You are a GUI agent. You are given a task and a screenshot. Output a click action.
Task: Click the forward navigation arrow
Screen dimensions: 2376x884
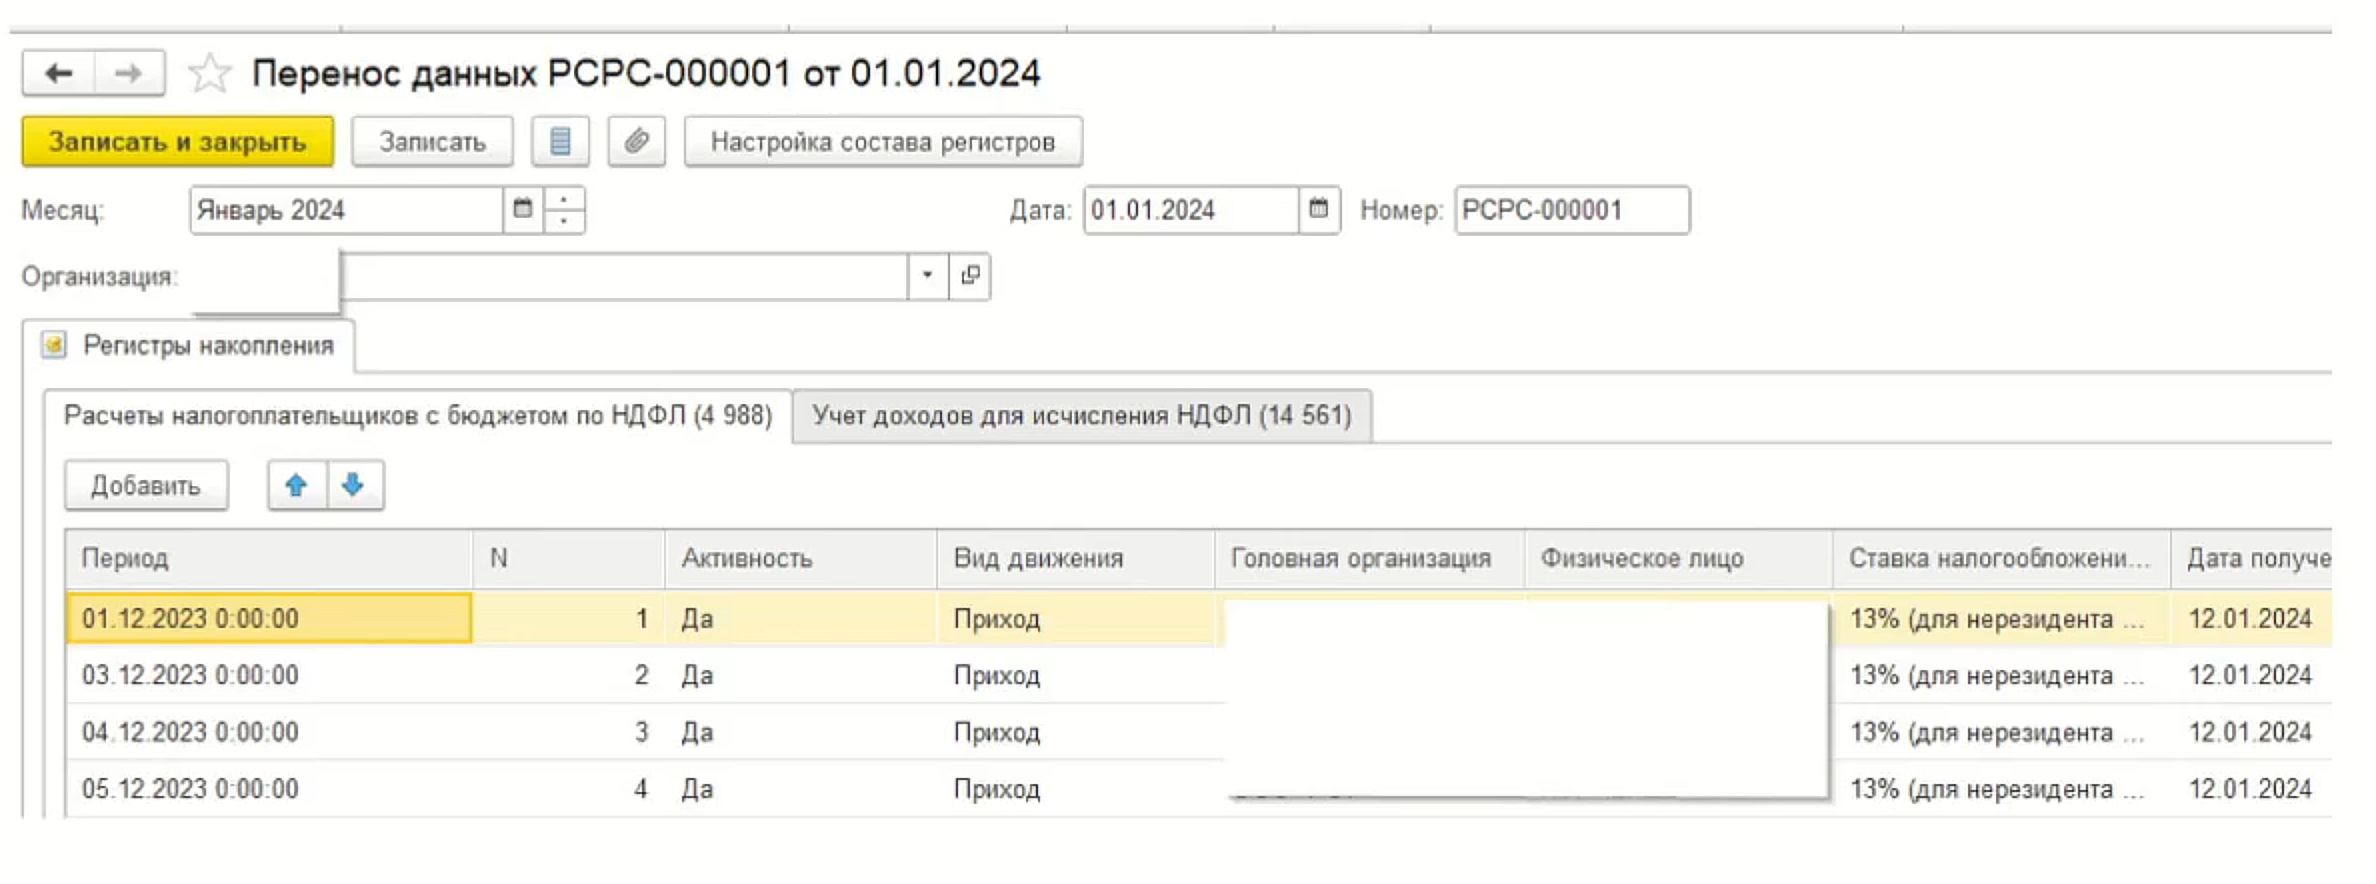tap(129, 73)
